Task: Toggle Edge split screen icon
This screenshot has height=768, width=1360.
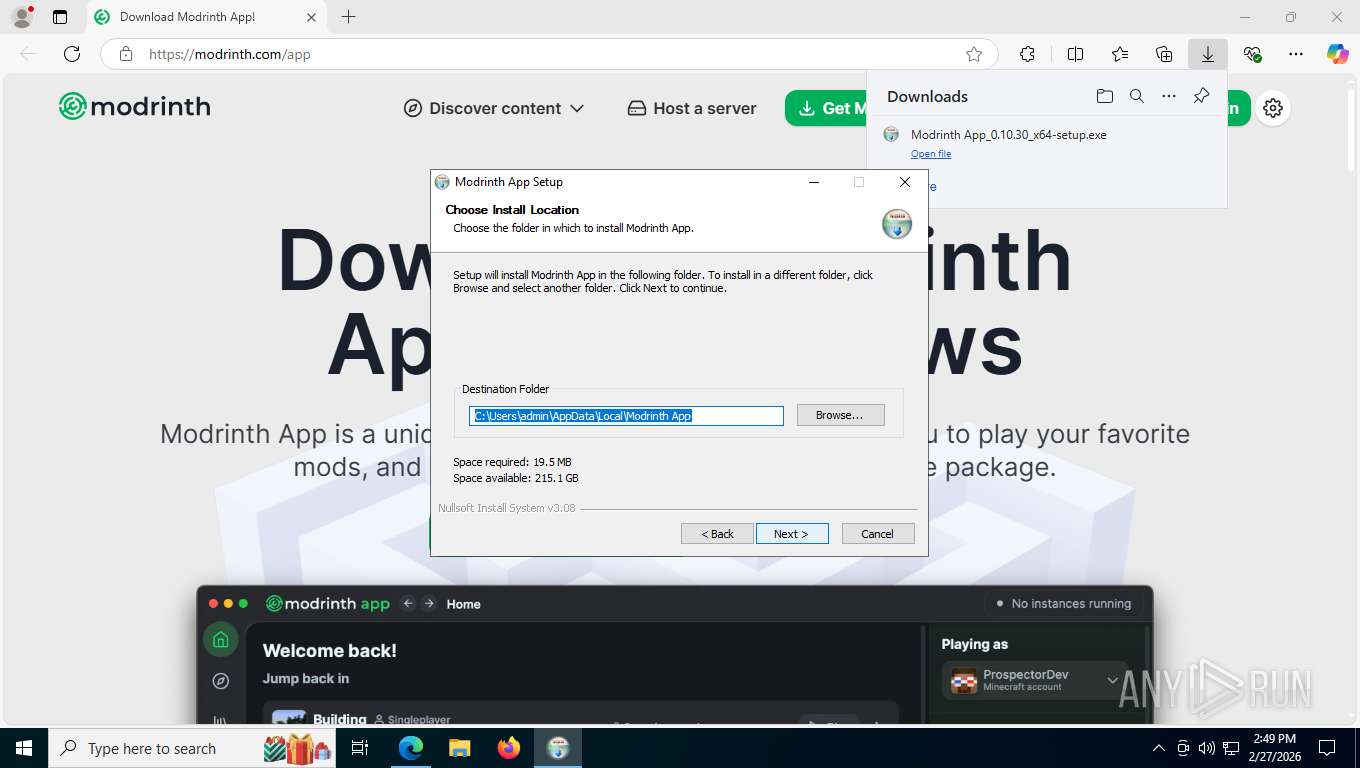Action: pos(1075,54)
